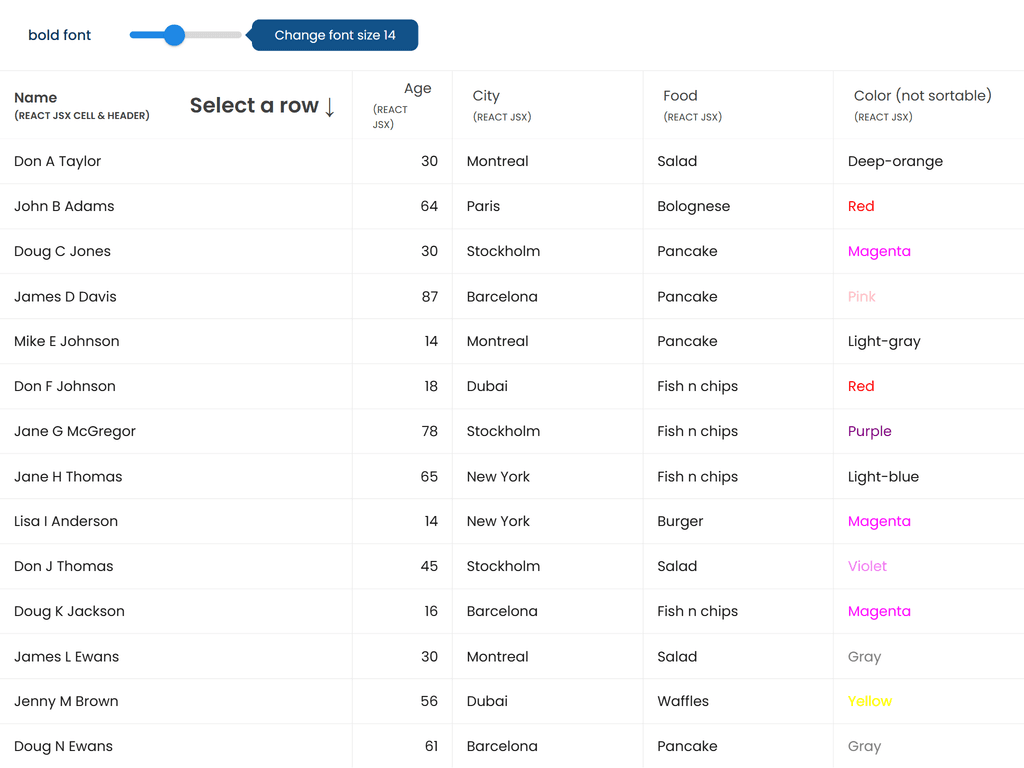
Task: Click the bold font label
Action: (x=59, y=34)
